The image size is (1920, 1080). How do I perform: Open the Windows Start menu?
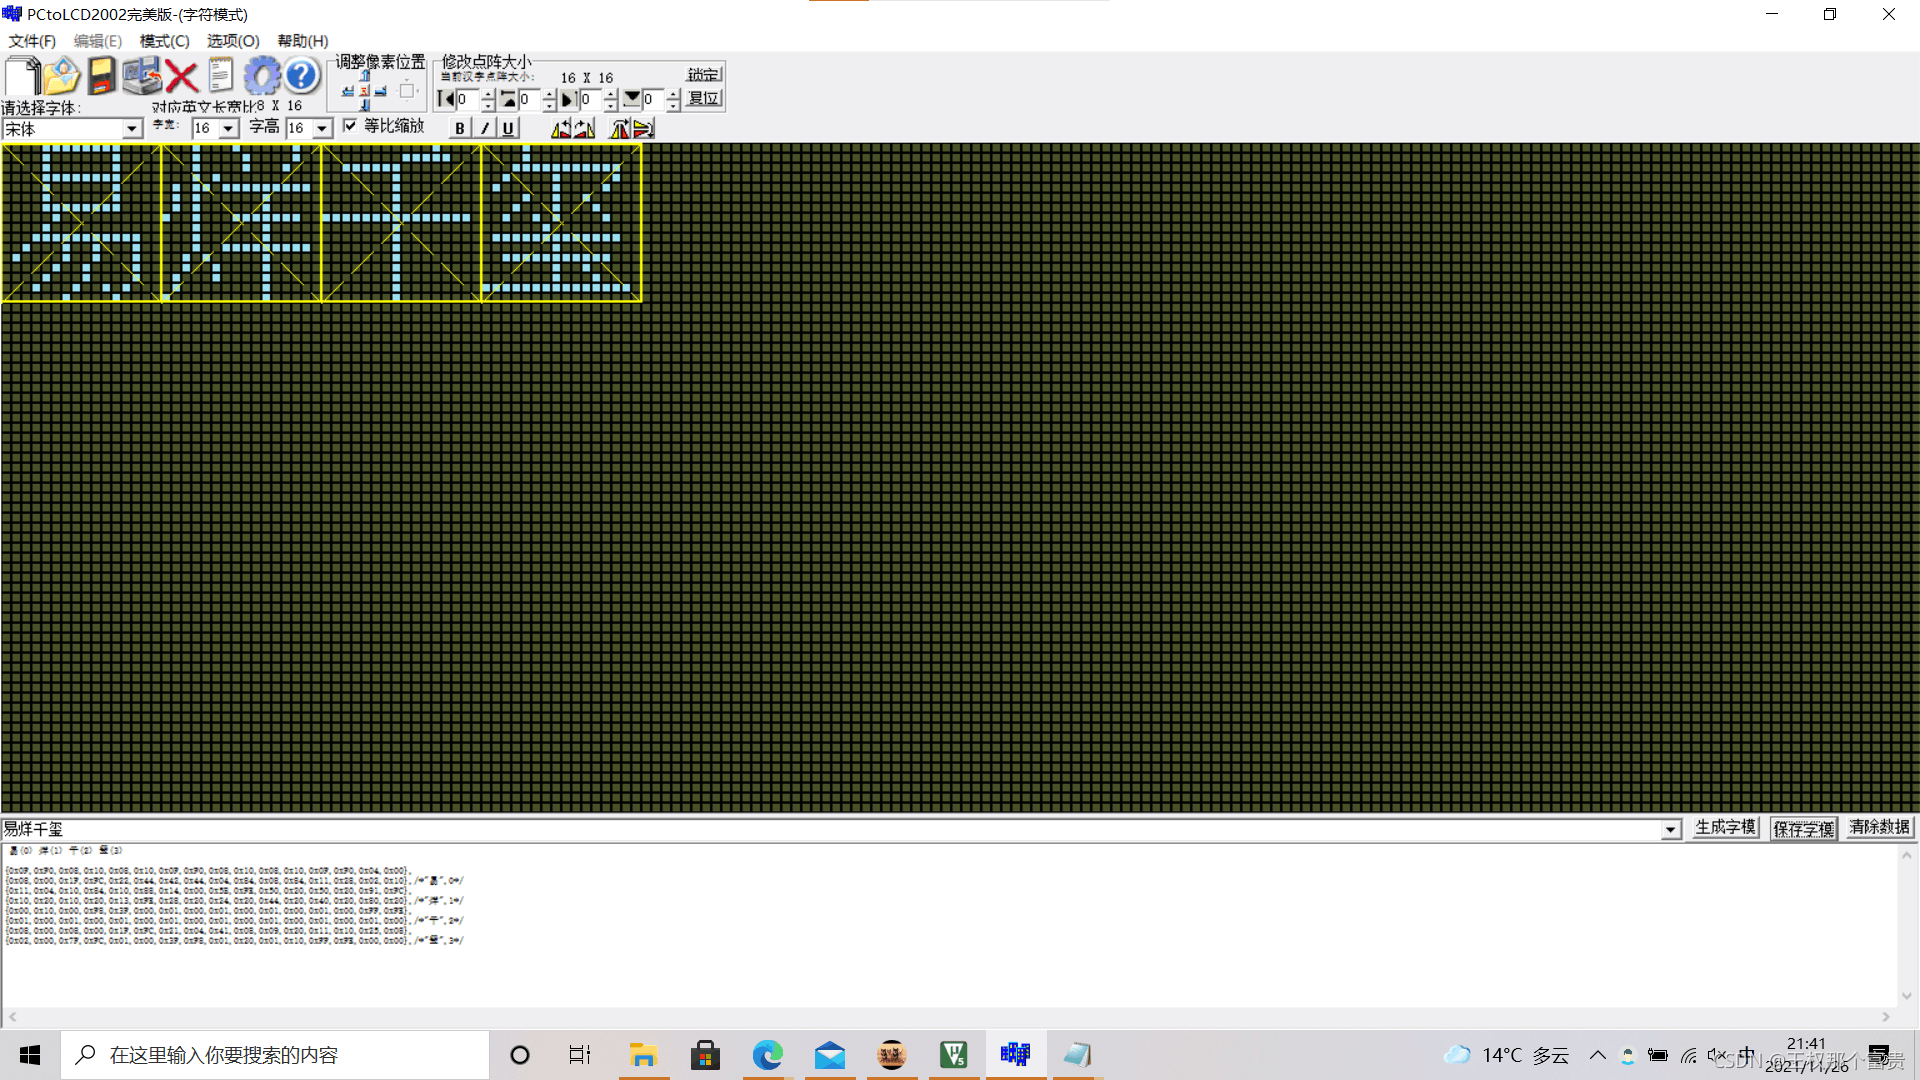pos(30,1055)
